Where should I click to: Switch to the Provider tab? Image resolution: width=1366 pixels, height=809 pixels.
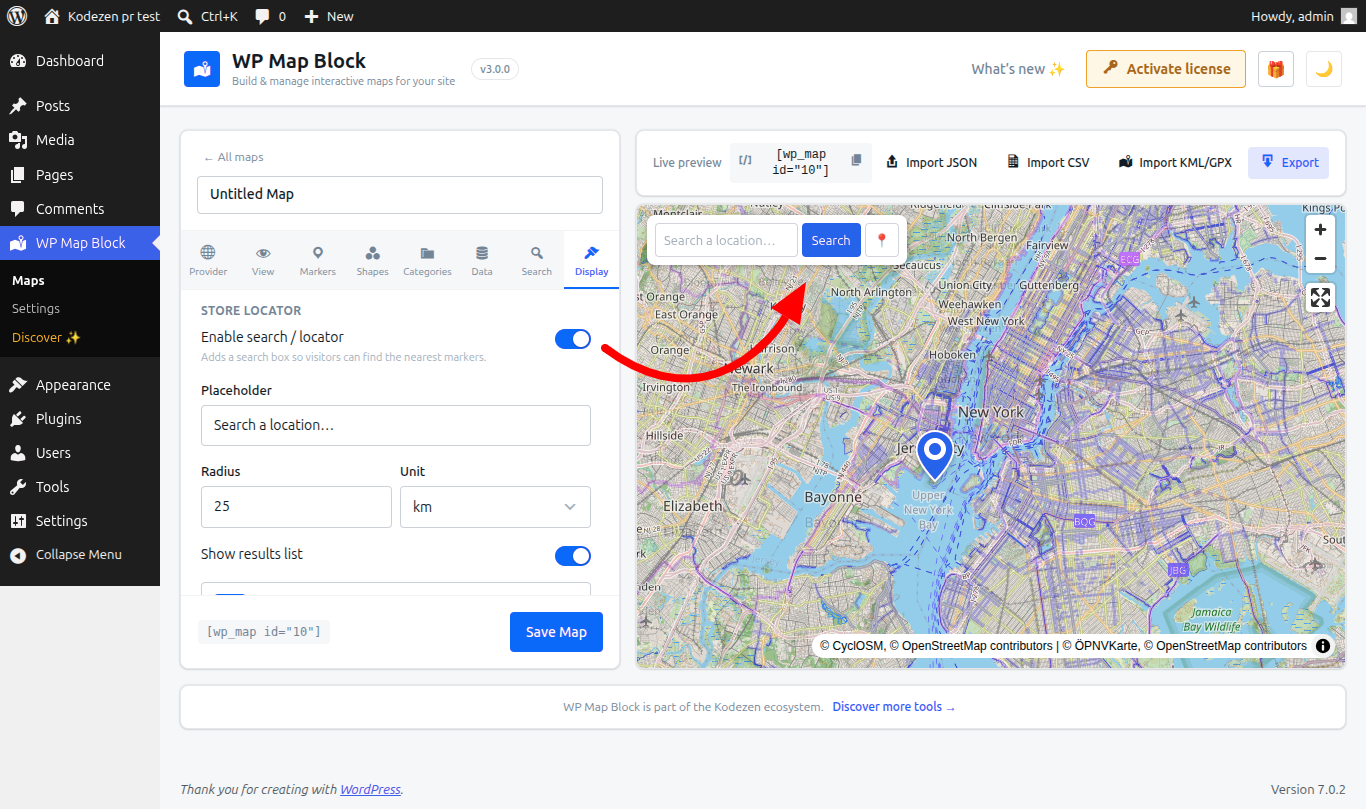point(208,261)
